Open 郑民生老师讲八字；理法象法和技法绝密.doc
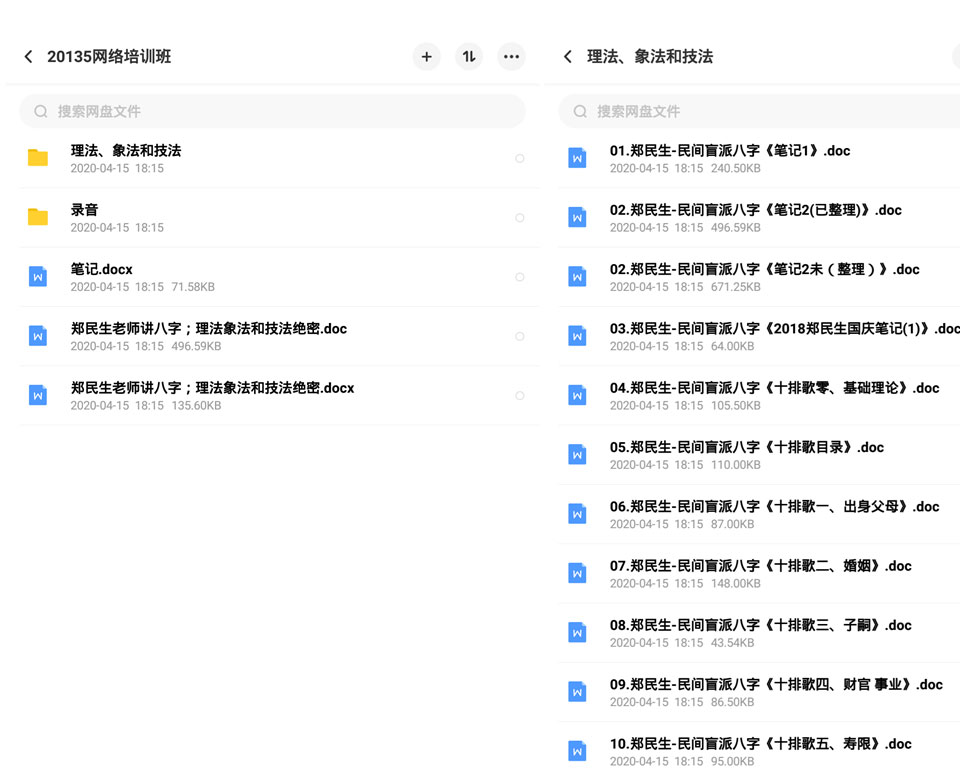 (209, 329)
